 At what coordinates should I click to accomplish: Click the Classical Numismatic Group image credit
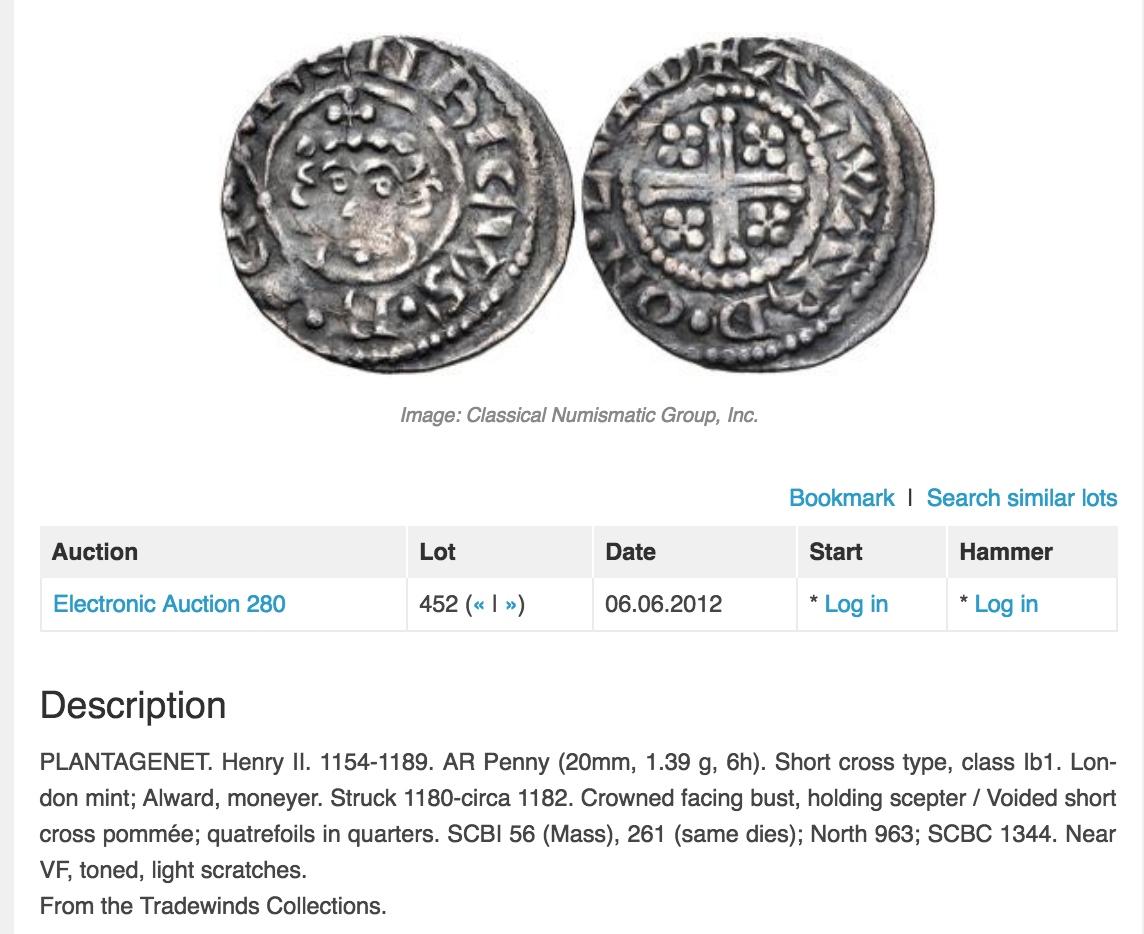pos(579,415)
